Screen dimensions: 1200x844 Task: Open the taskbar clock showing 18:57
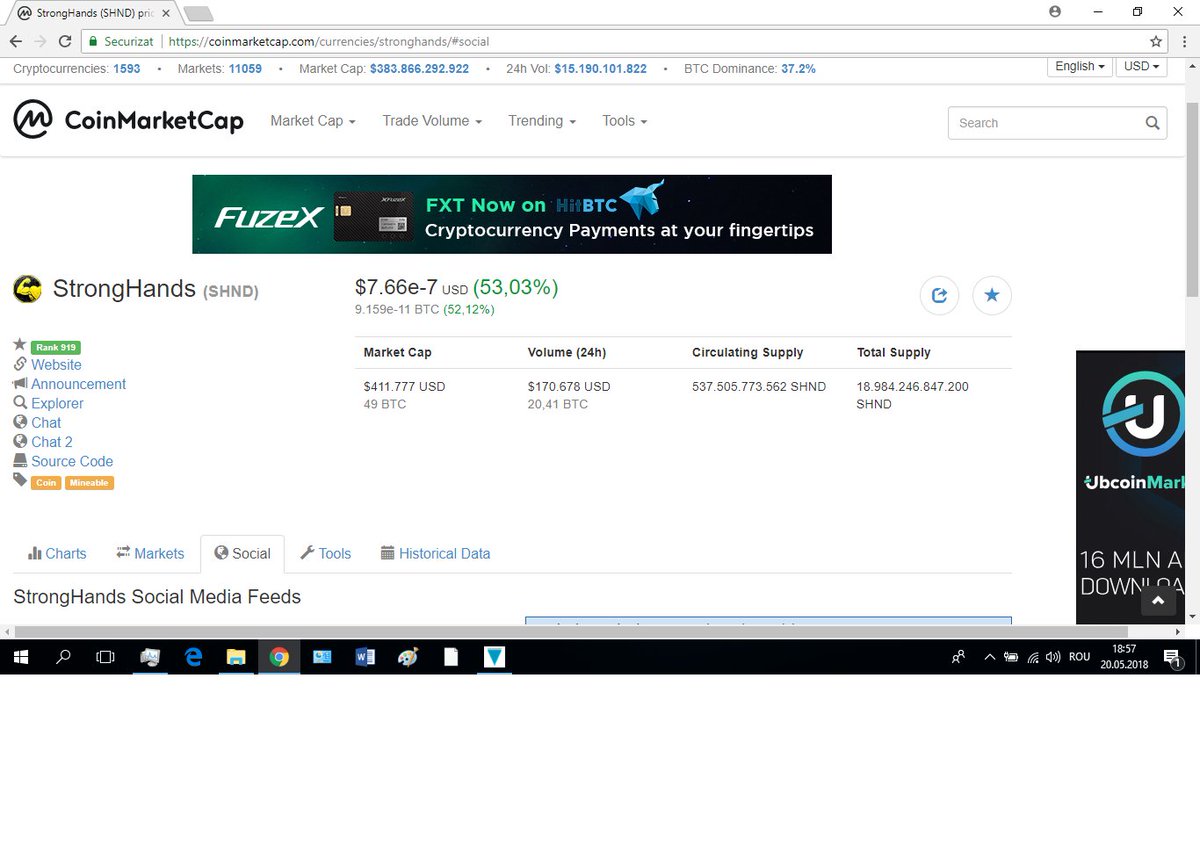[1124, 657]
